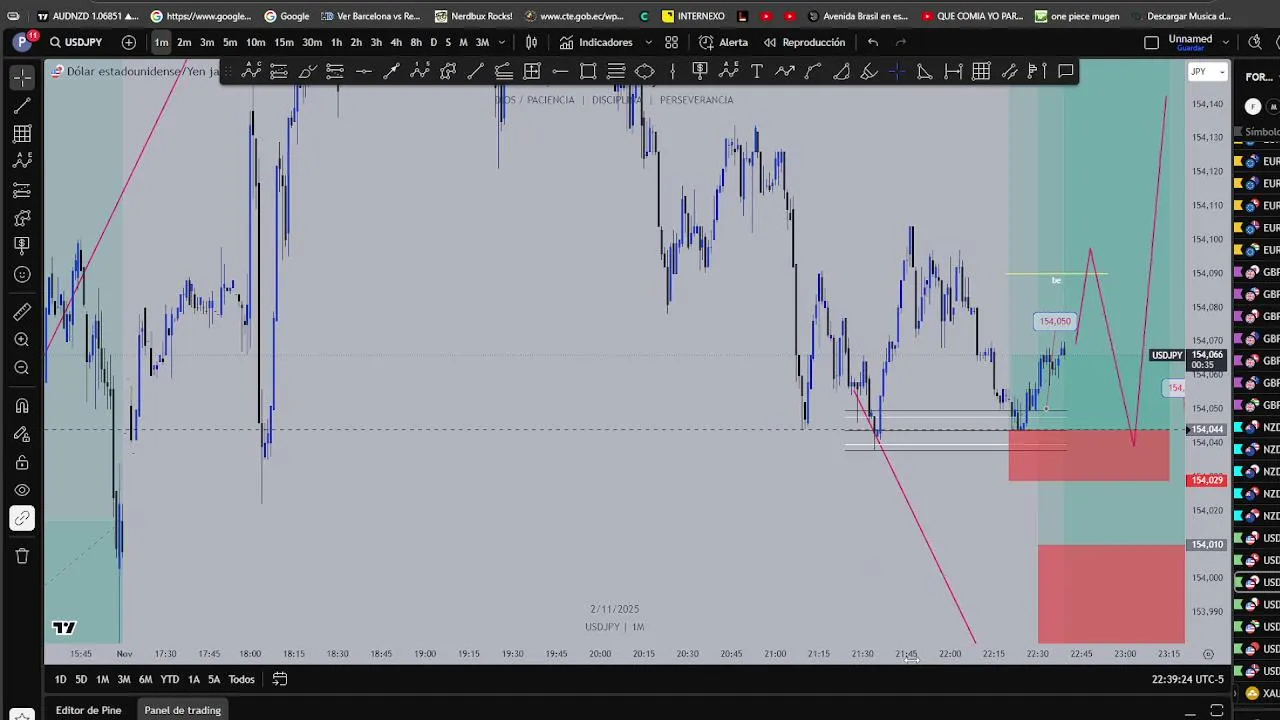This screenshot has height=720, width=1280.
Task: Open the emoji icons tool
Action: coord(22,274)
